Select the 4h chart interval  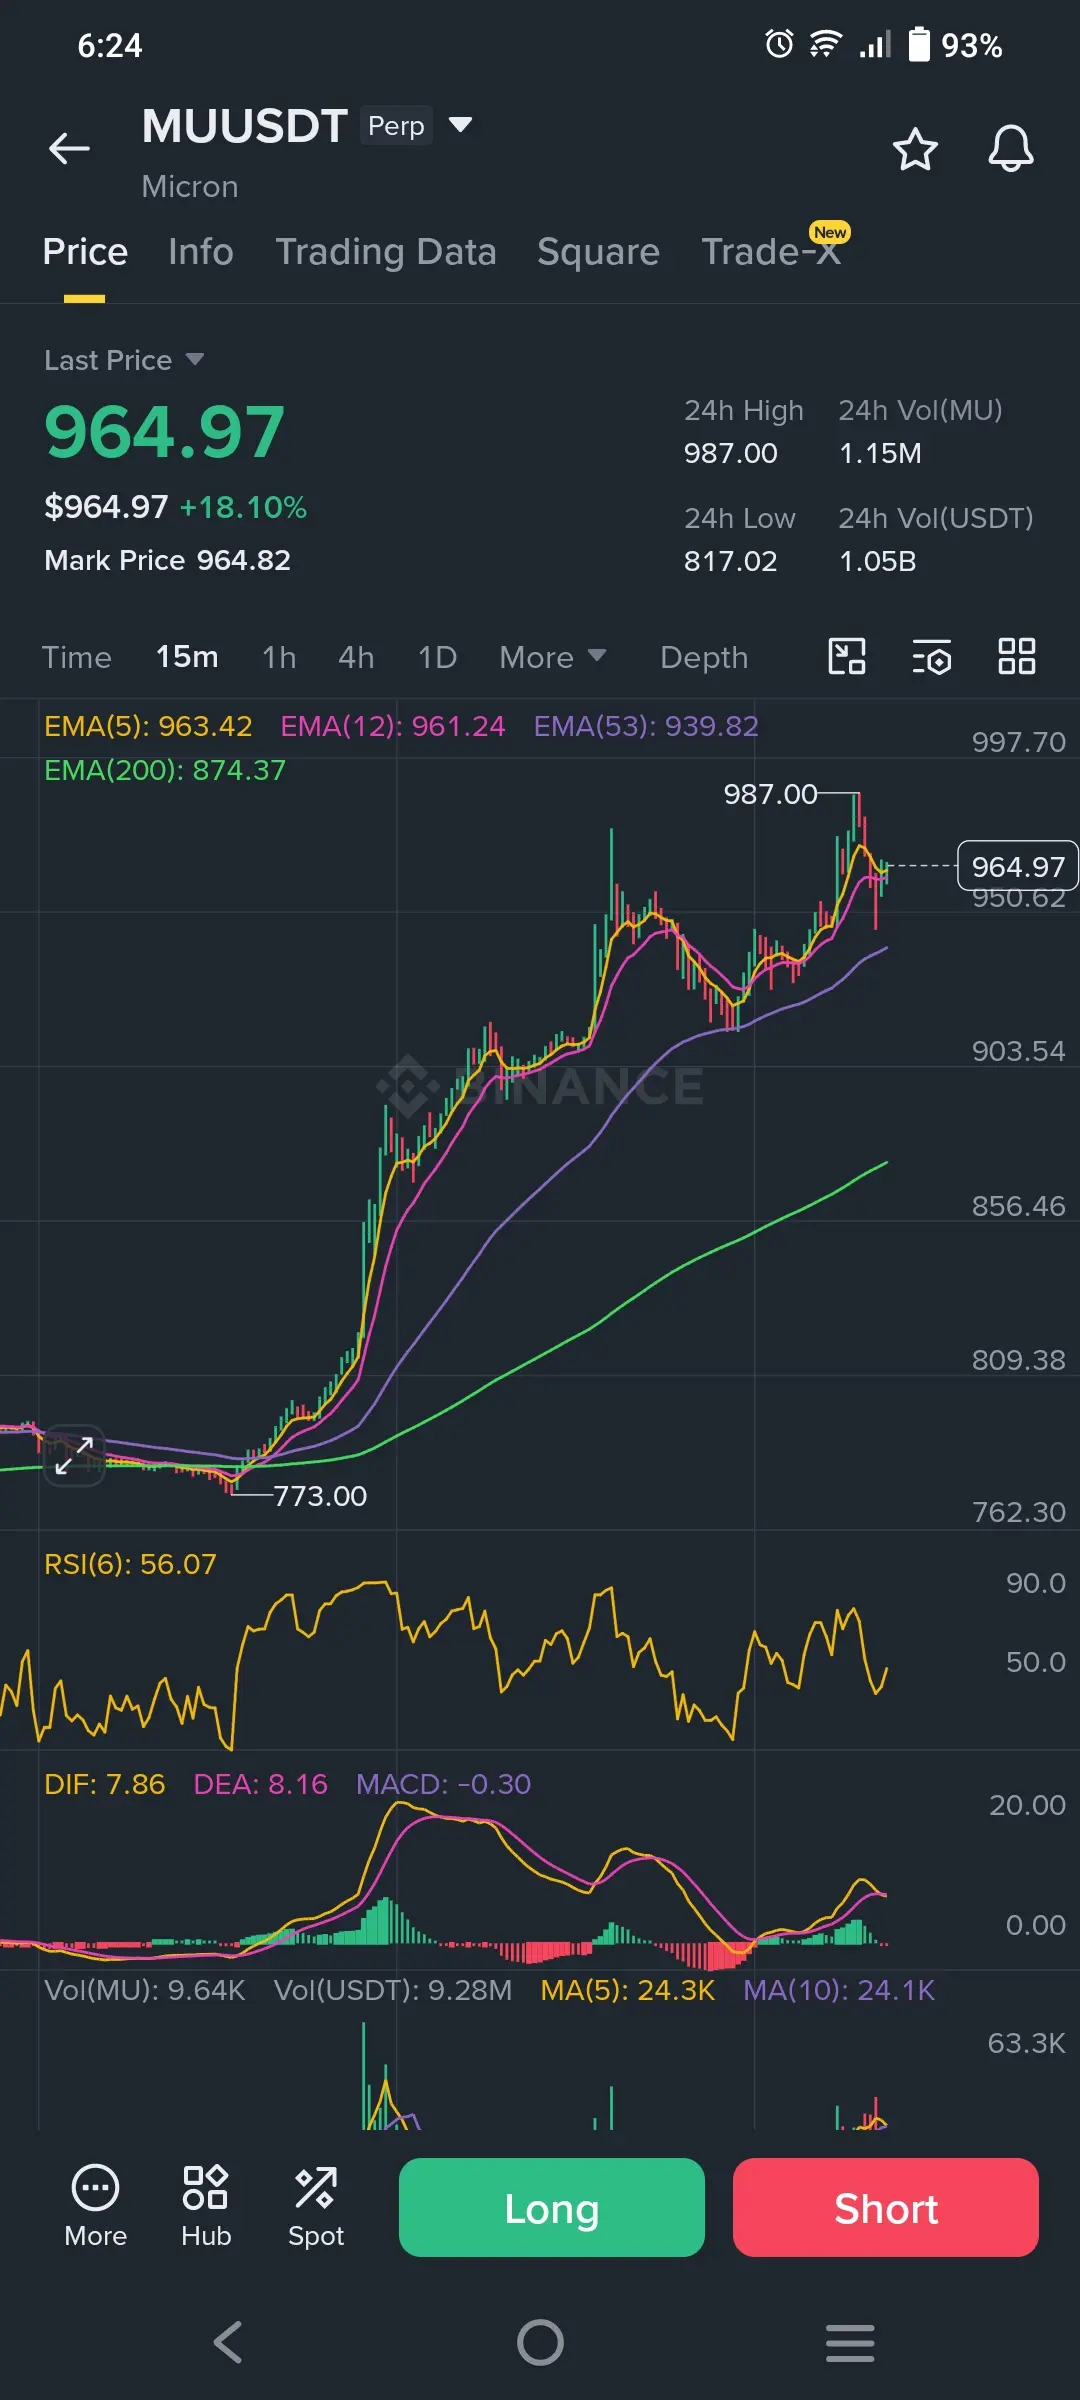pyautogui.click(x=356, y=657)
